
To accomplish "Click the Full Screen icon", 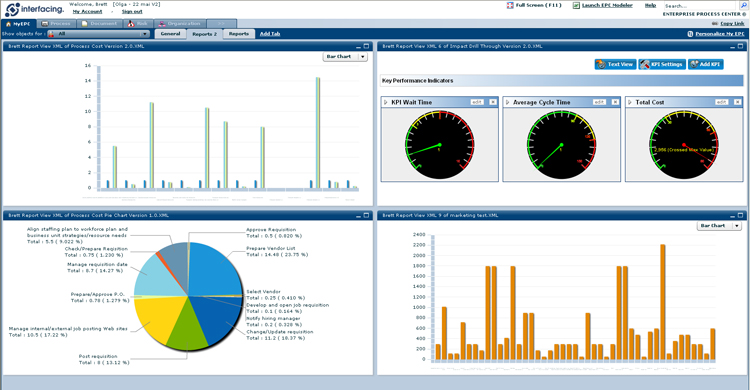I will pyautogui.click(x=510, y=5).
